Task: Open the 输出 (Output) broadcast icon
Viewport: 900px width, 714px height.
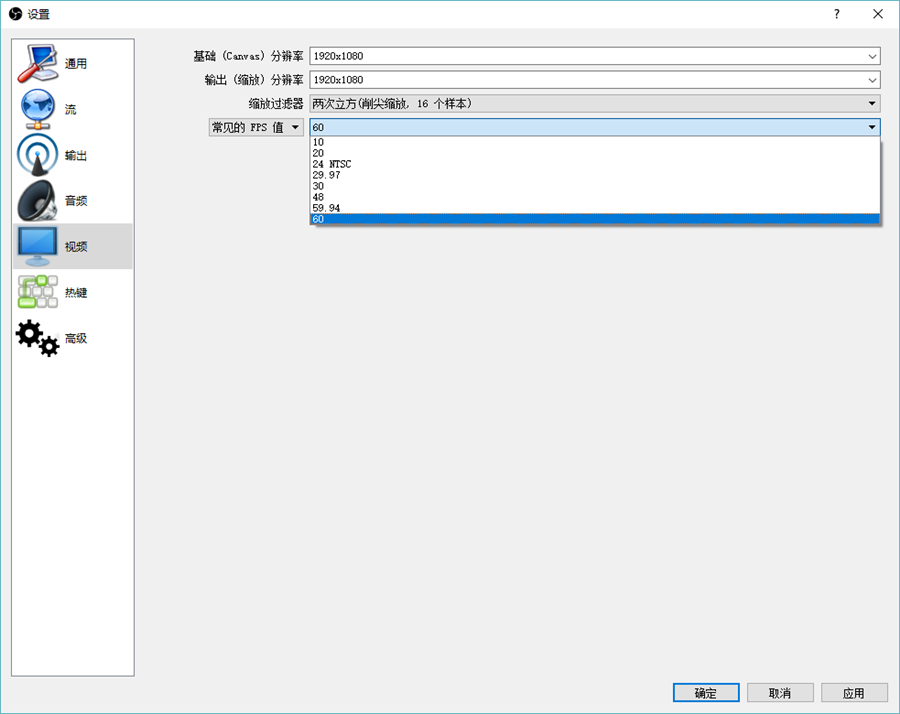Action: (x=38, y=156)
